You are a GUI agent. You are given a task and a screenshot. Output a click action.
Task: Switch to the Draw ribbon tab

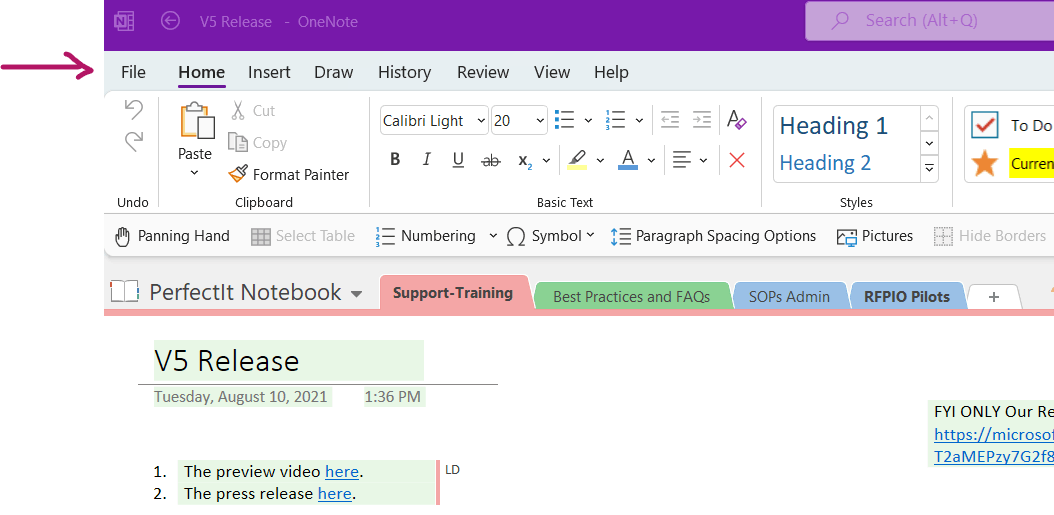click(x=333, y=72)
